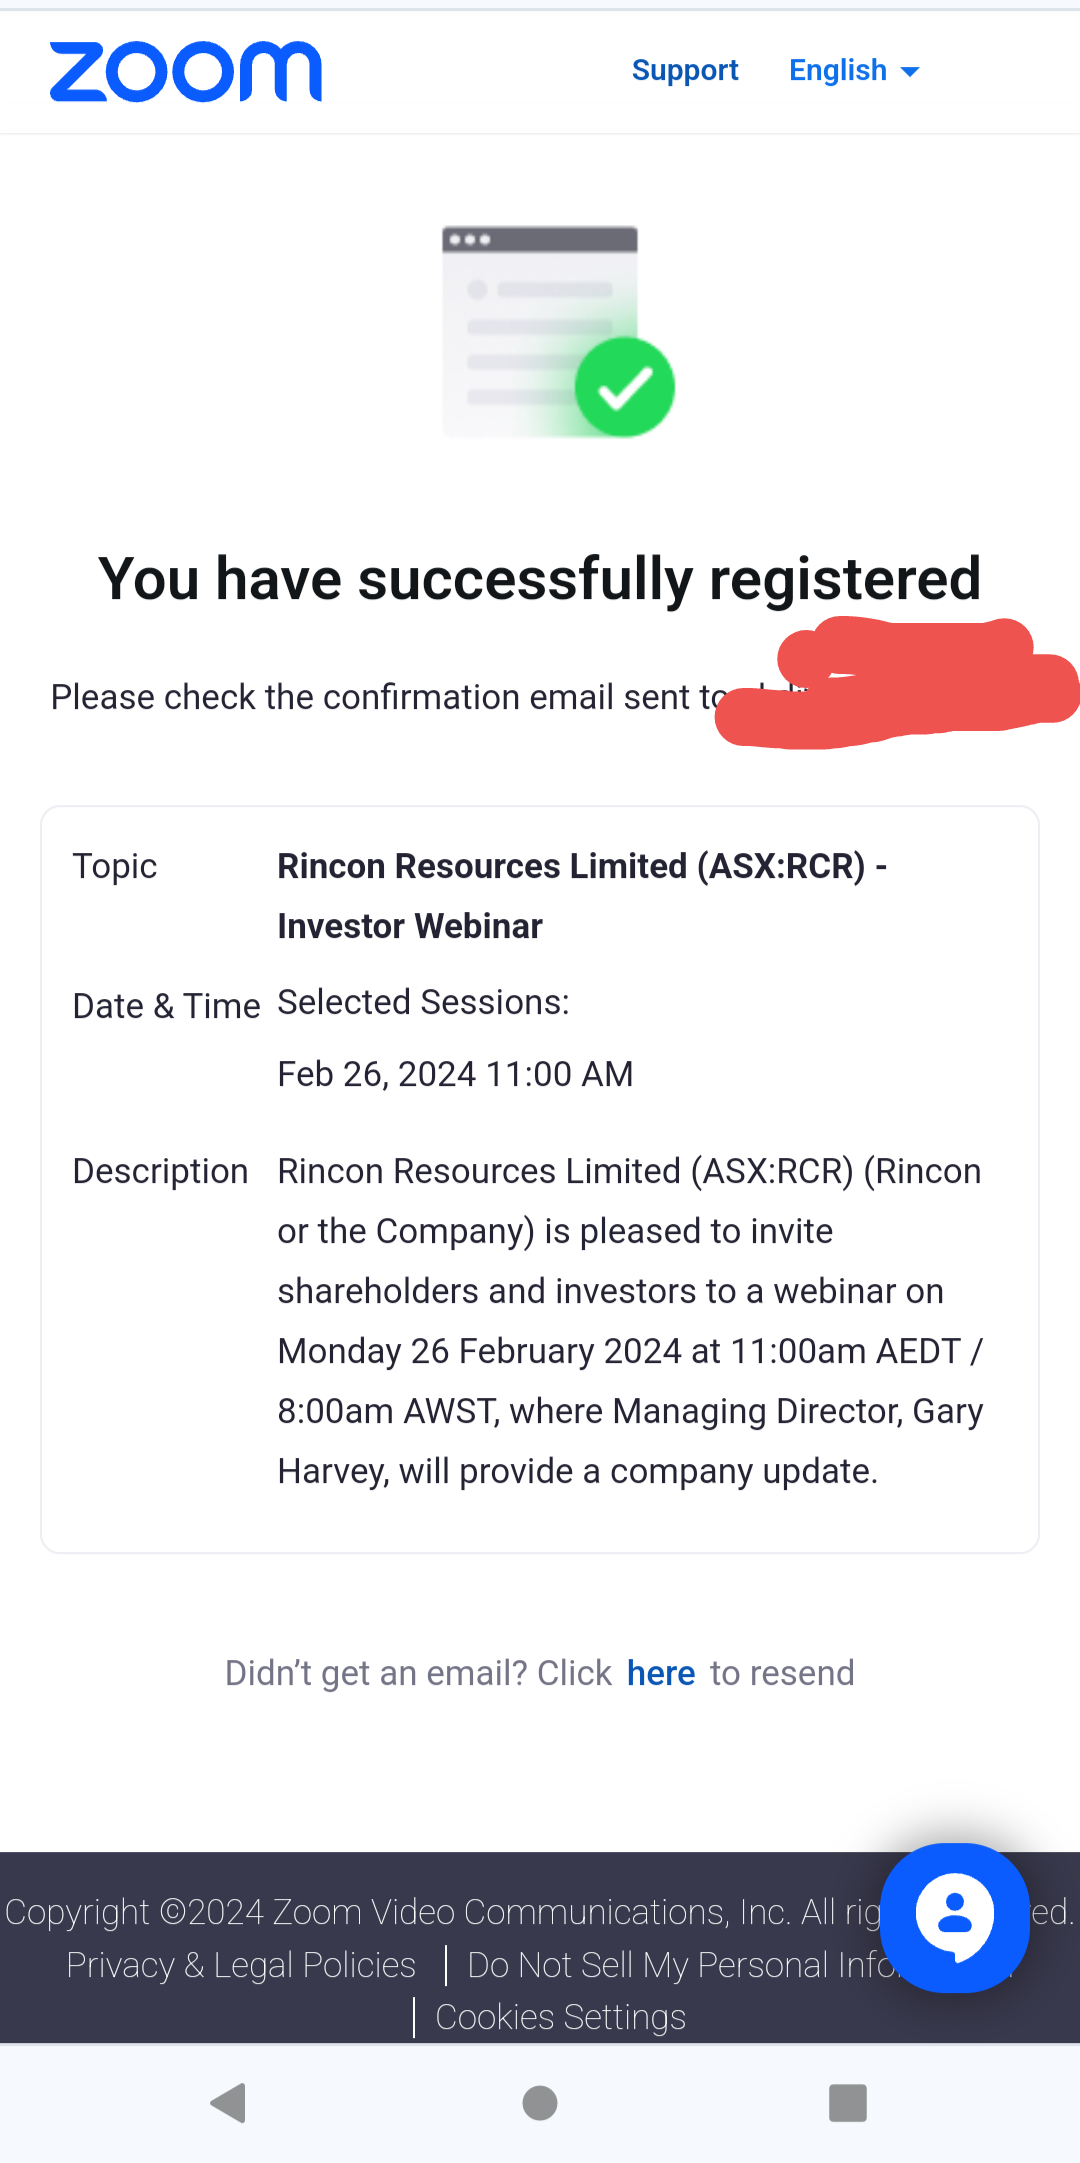Open the blue chat assistant bubble
Image resolution: width=1080 pixels, height=2163 pixels.
pyautogui.click(x=955, y=1918)
